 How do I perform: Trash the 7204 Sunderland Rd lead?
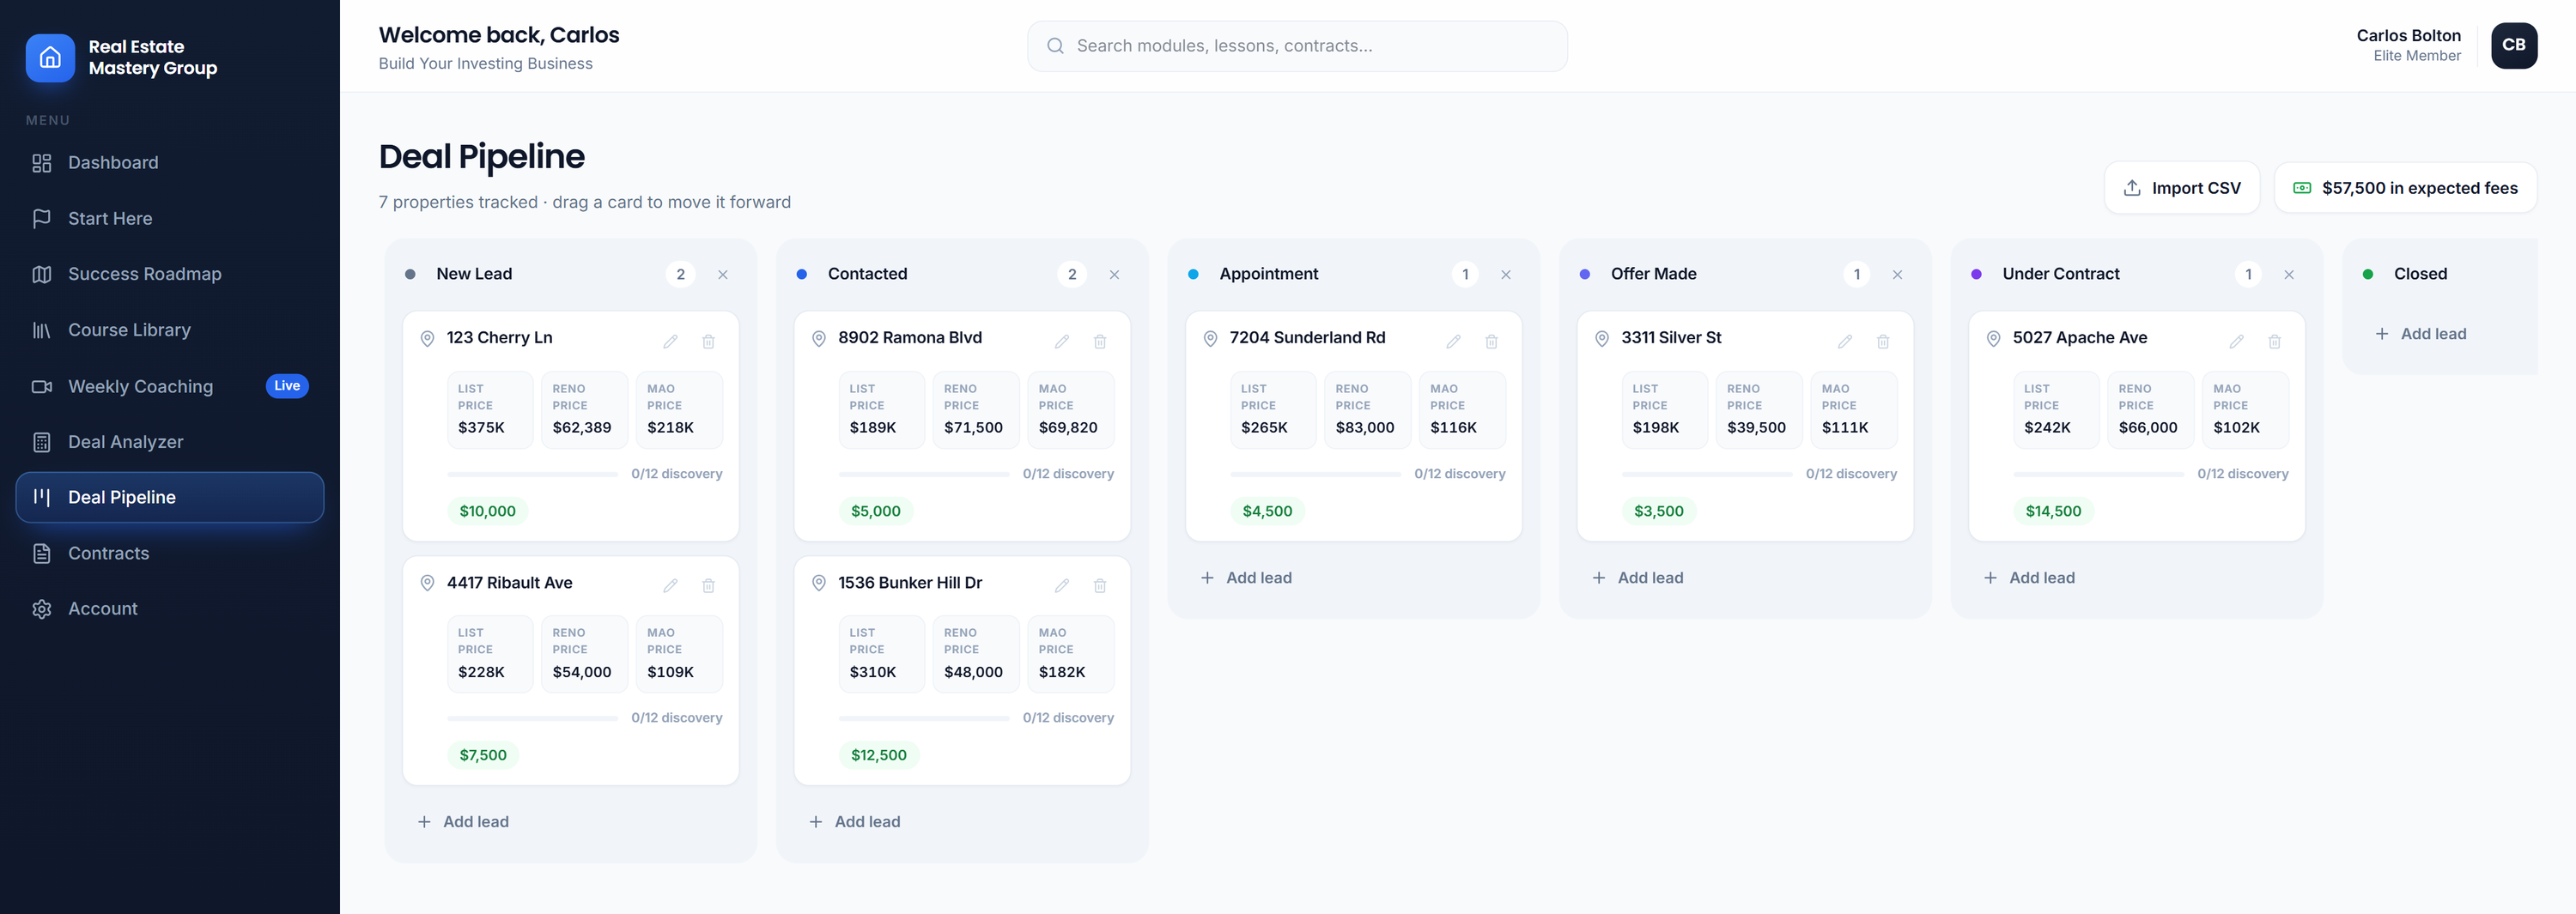(x=1491, y=342)
